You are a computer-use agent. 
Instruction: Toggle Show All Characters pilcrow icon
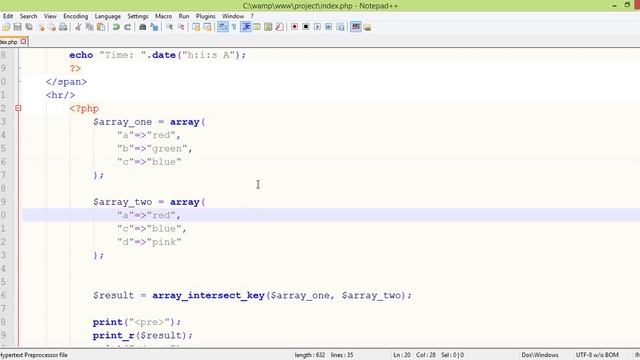234,27
